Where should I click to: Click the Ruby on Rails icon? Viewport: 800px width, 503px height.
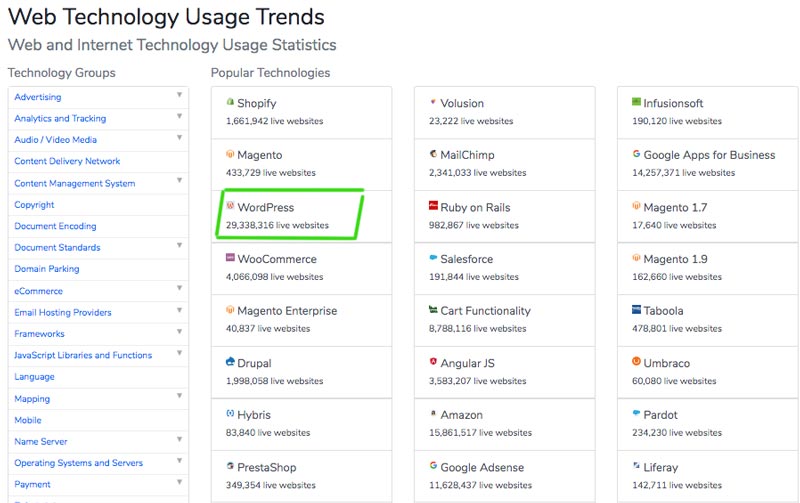click(433, 206)
